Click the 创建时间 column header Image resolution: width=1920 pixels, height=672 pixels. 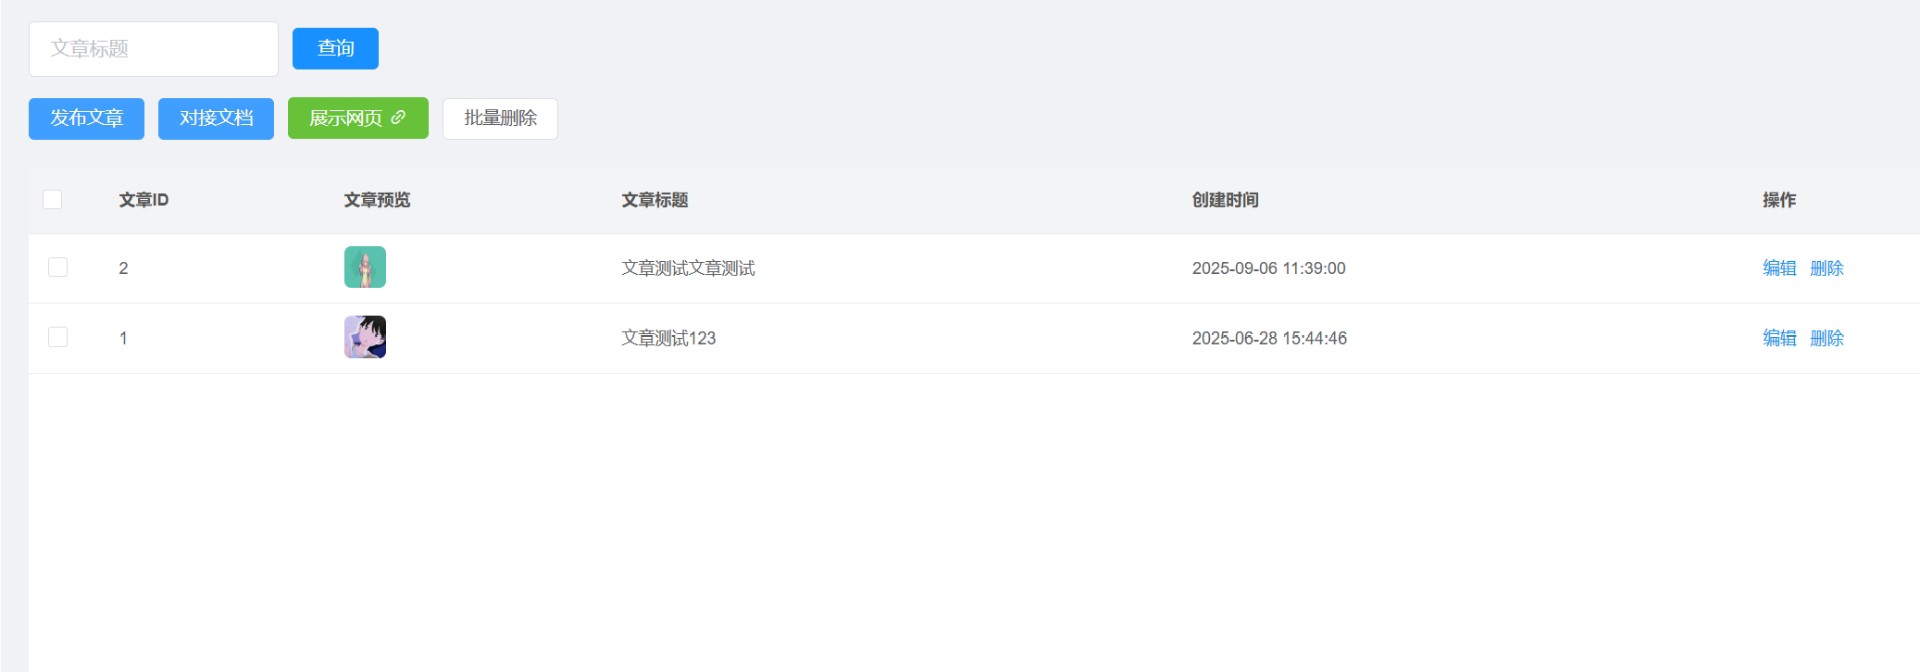pyautogui.click(x=1225, y=200)
